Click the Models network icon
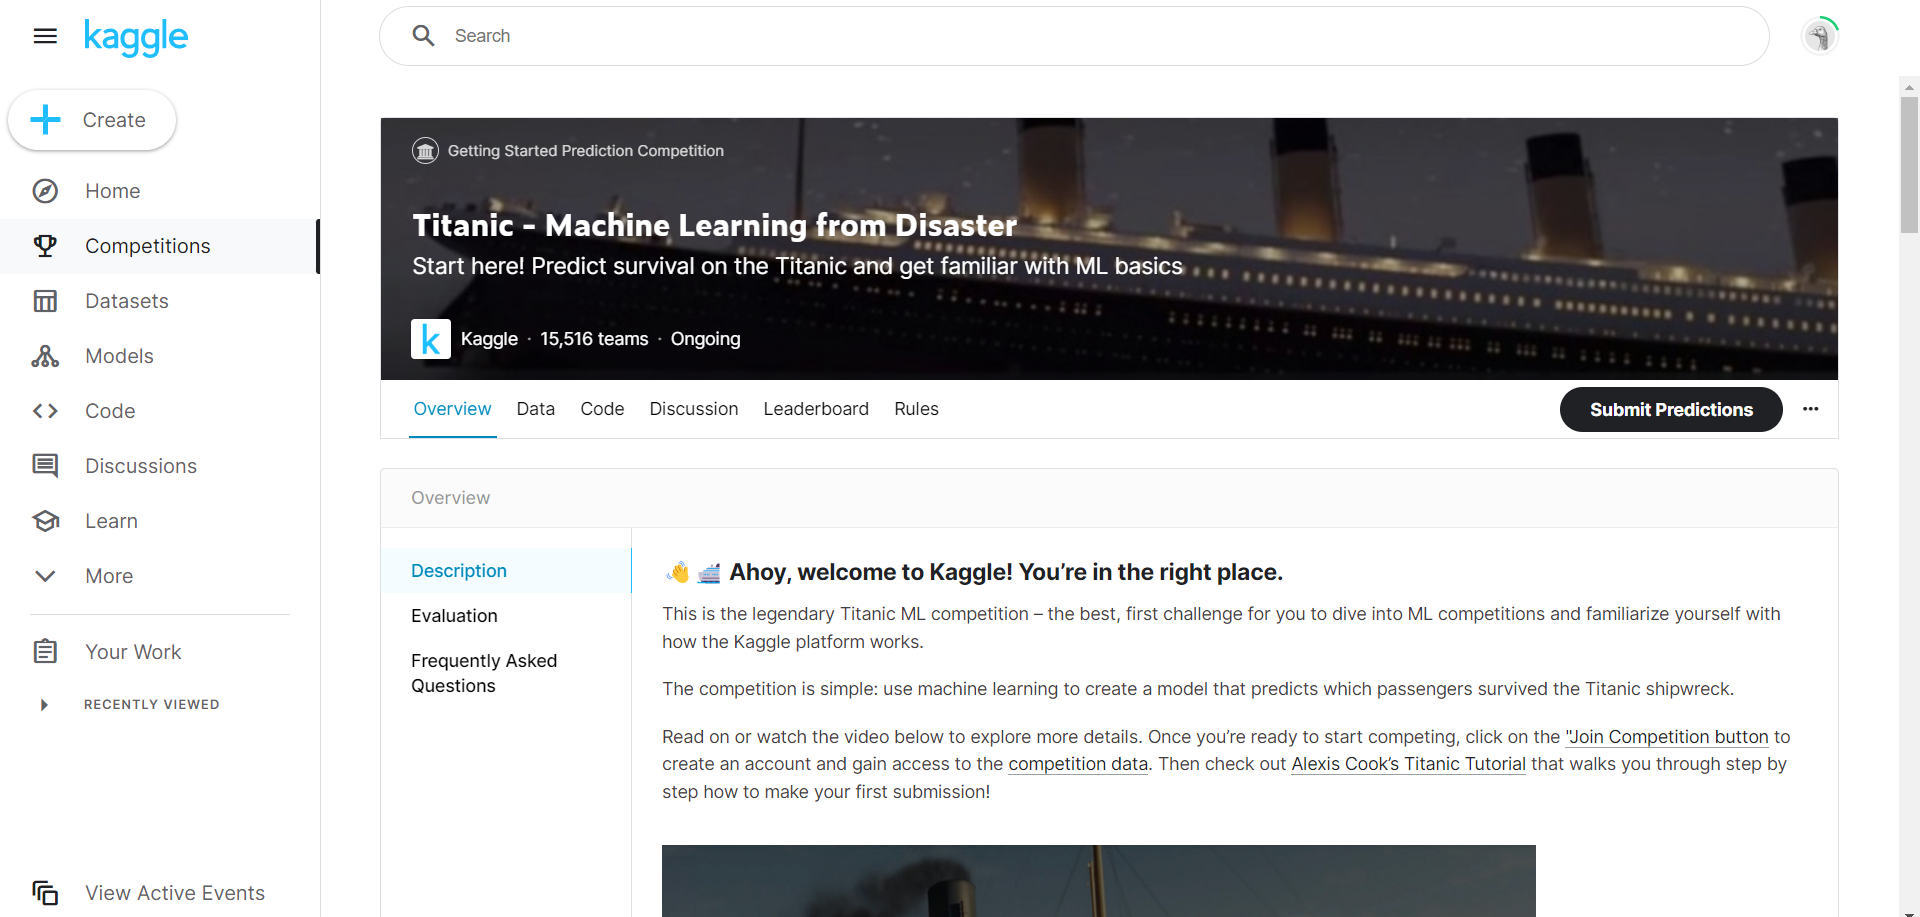1920x917 pixels. pyautogui.click(x=45, y=356)
